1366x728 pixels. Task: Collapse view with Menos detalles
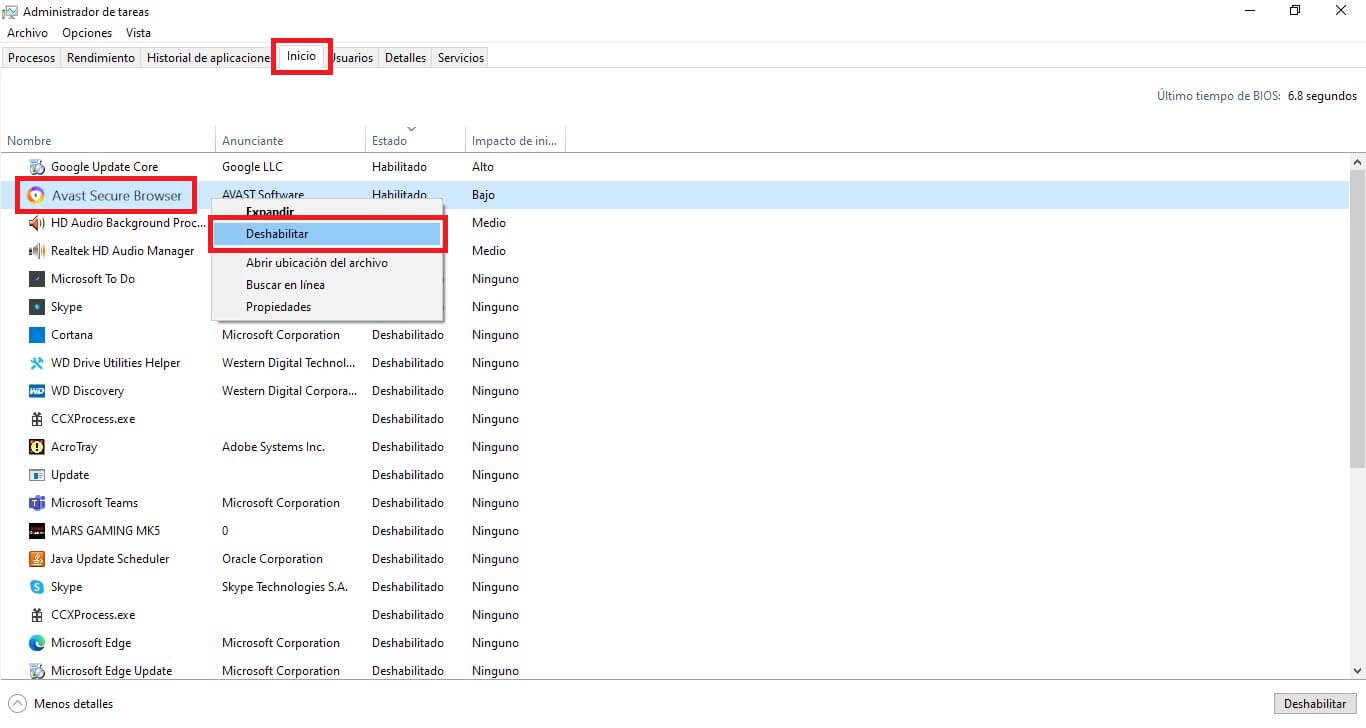(62, 704)
